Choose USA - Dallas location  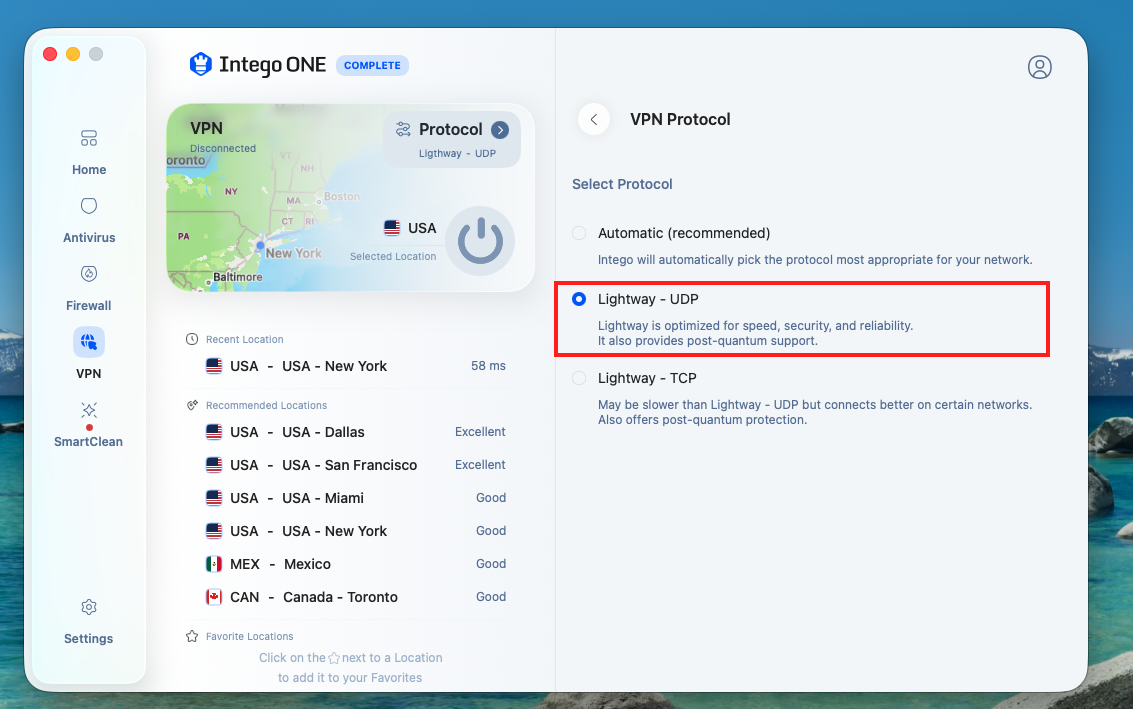356,432
